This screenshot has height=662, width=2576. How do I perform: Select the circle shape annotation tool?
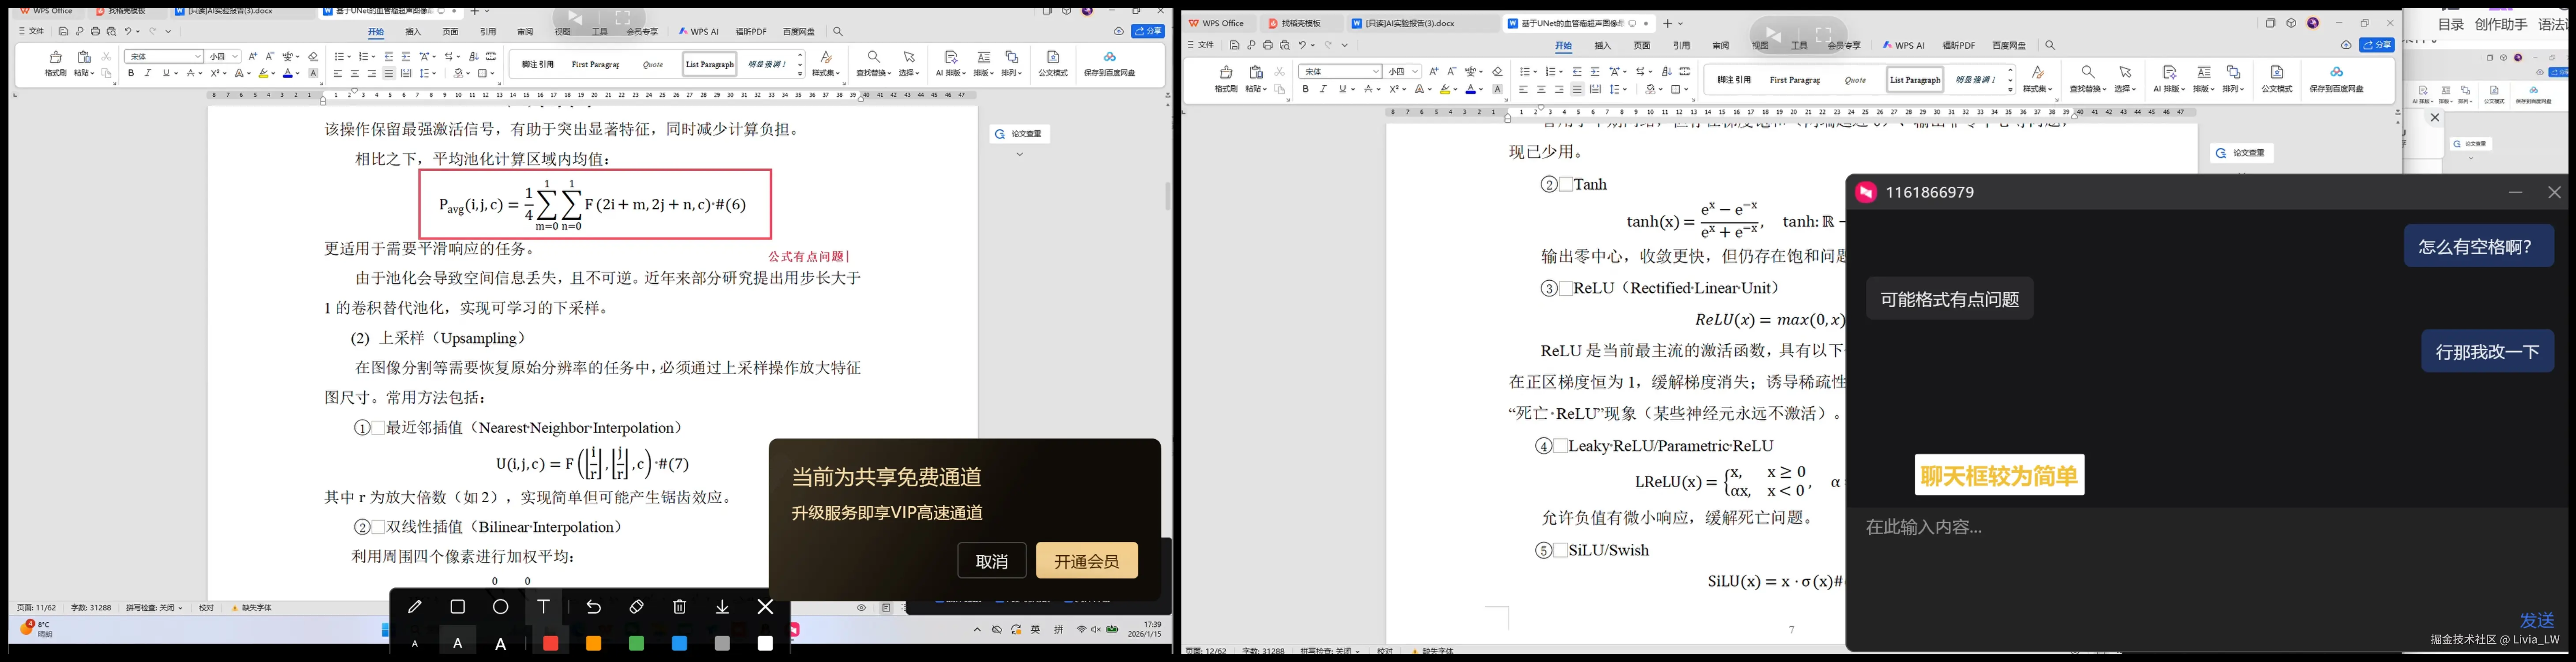click(501, 607)
